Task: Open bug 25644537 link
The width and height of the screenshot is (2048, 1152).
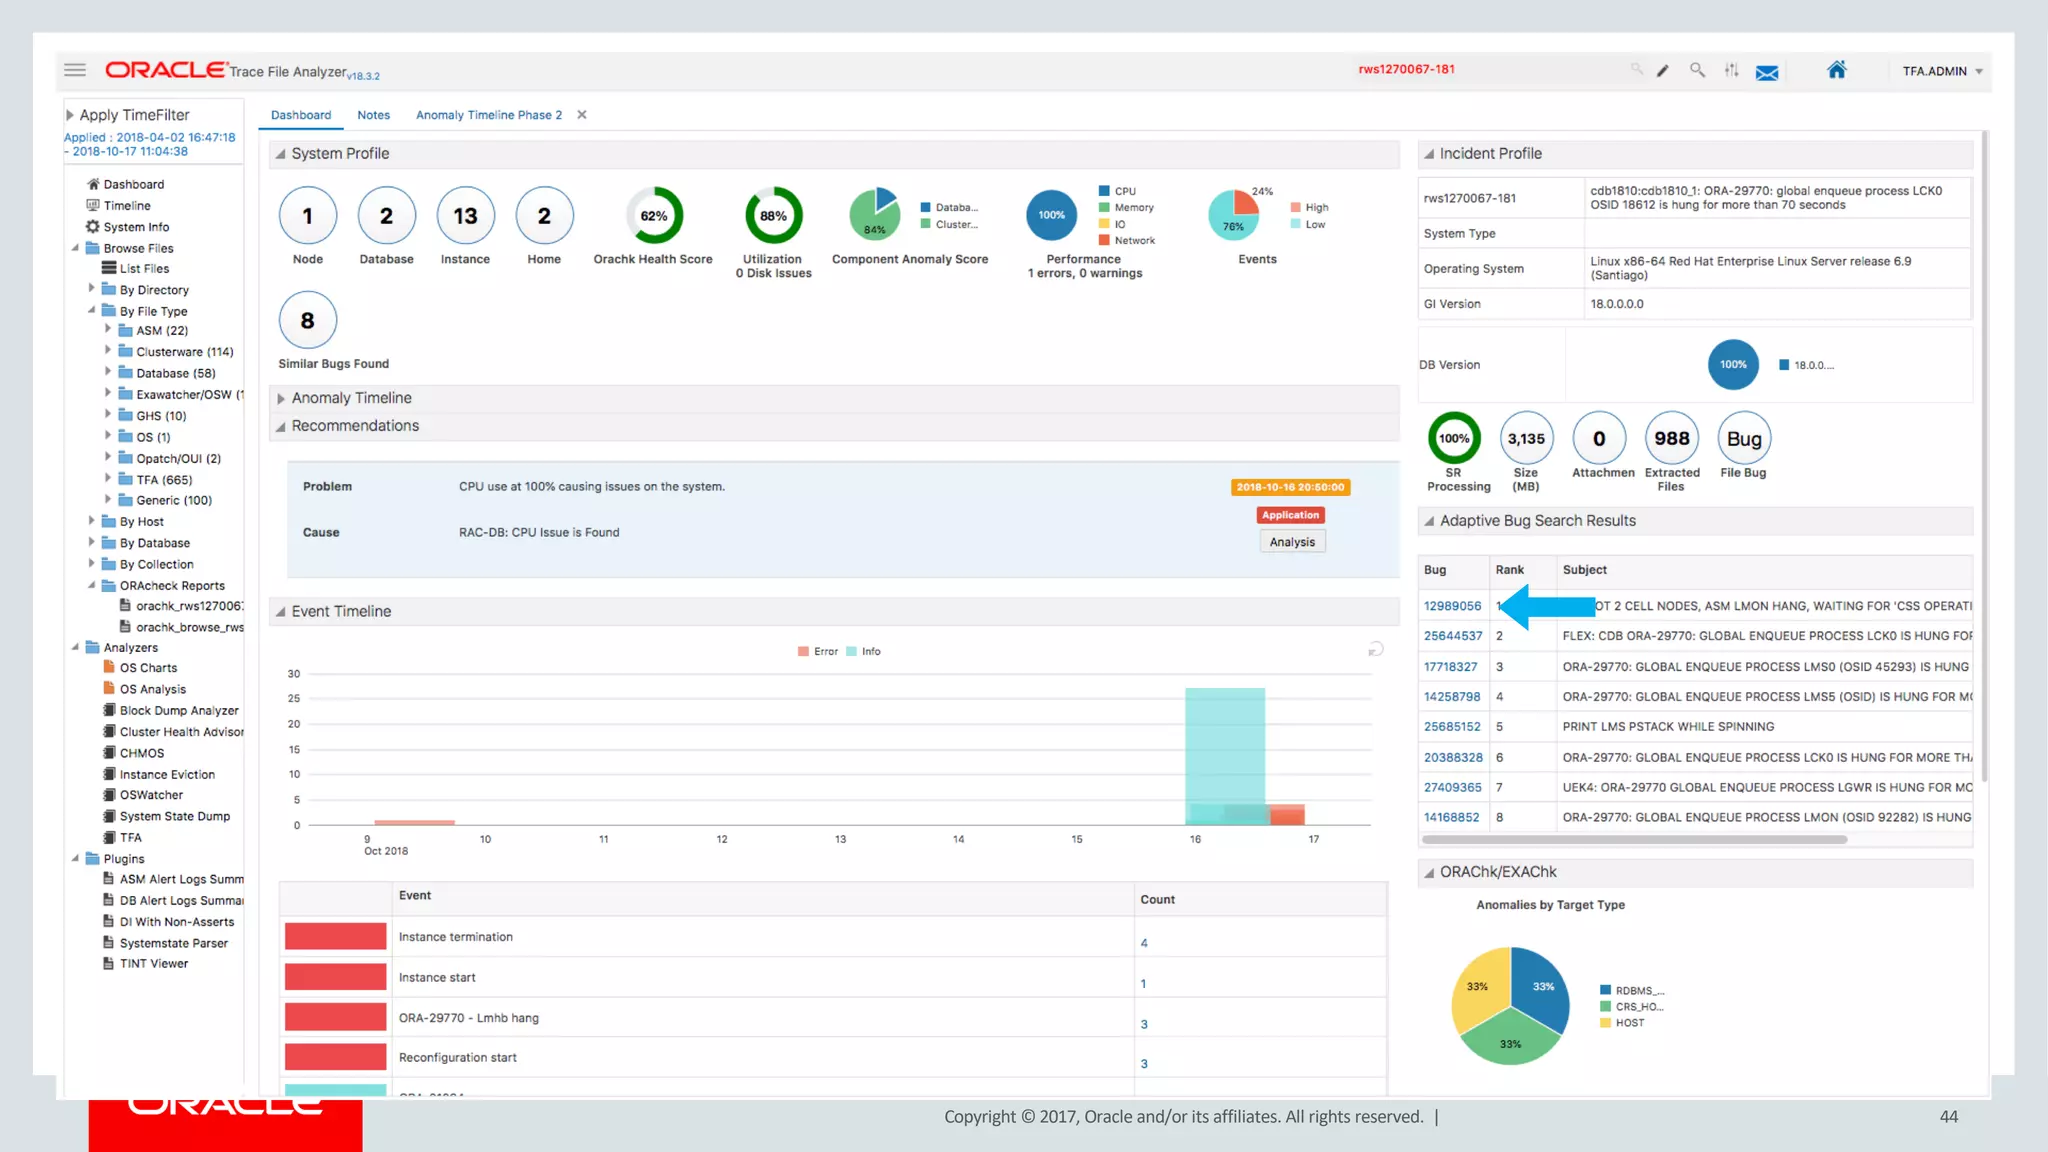Action: coord(1452,636)
